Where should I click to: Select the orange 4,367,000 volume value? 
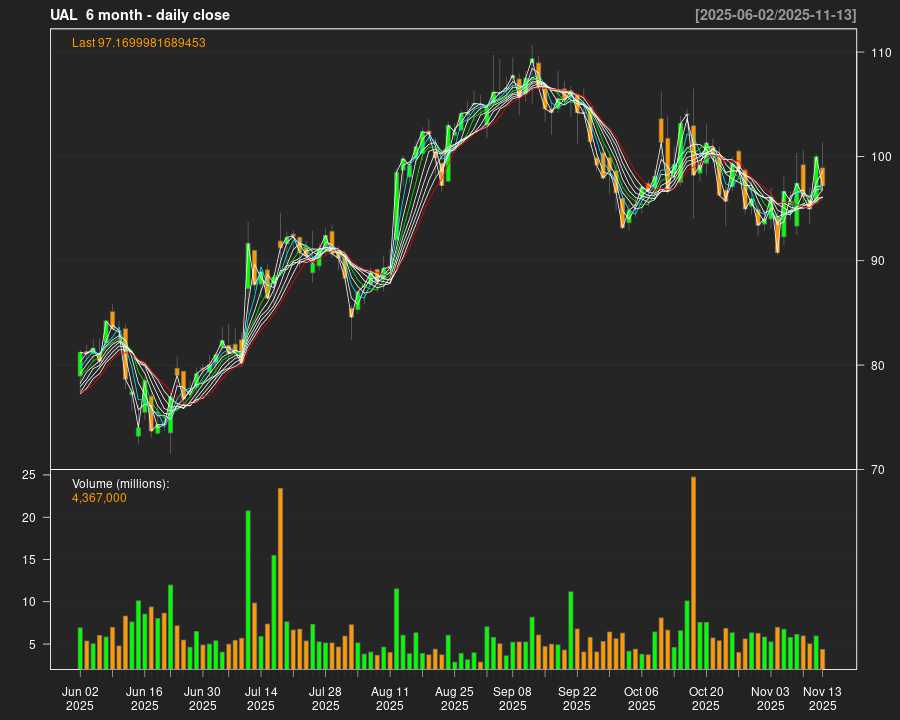[x=99, y=497]
